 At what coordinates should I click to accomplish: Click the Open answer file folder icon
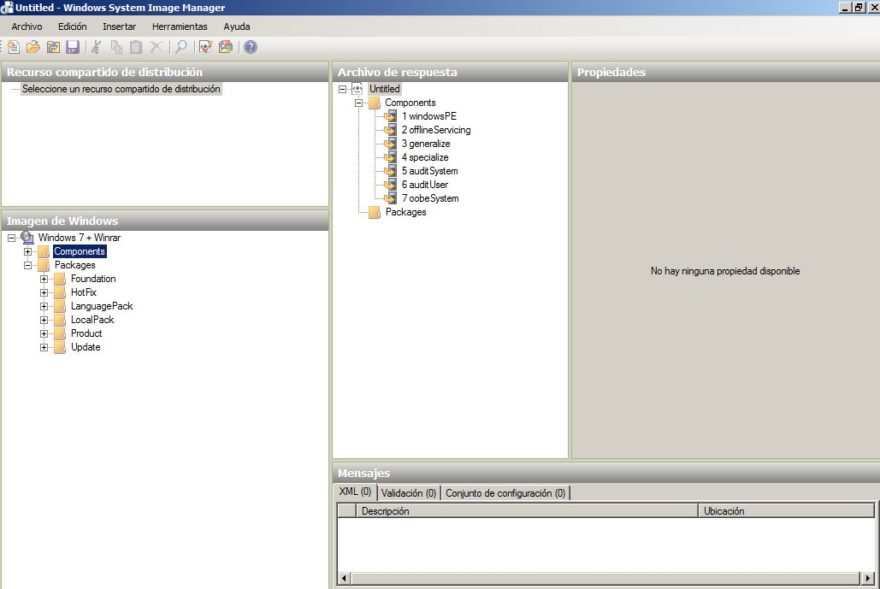[x=33, y=47]
